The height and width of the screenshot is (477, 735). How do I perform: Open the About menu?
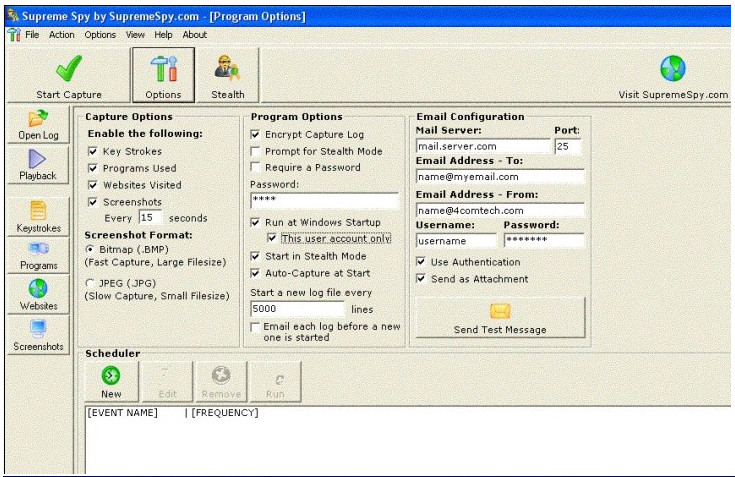point(195,35)
